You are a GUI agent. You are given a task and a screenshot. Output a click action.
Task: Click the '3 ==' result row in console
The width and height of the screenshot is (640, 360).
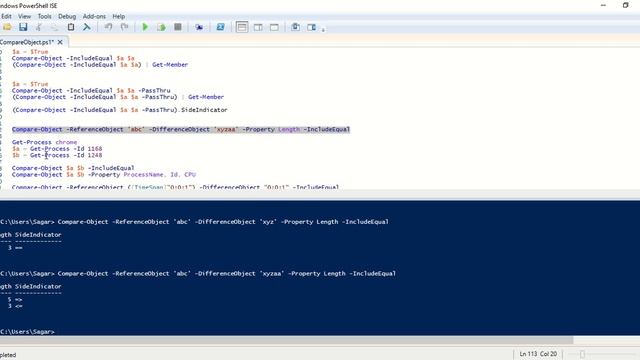pyautogui.click(x=15, y=248)
